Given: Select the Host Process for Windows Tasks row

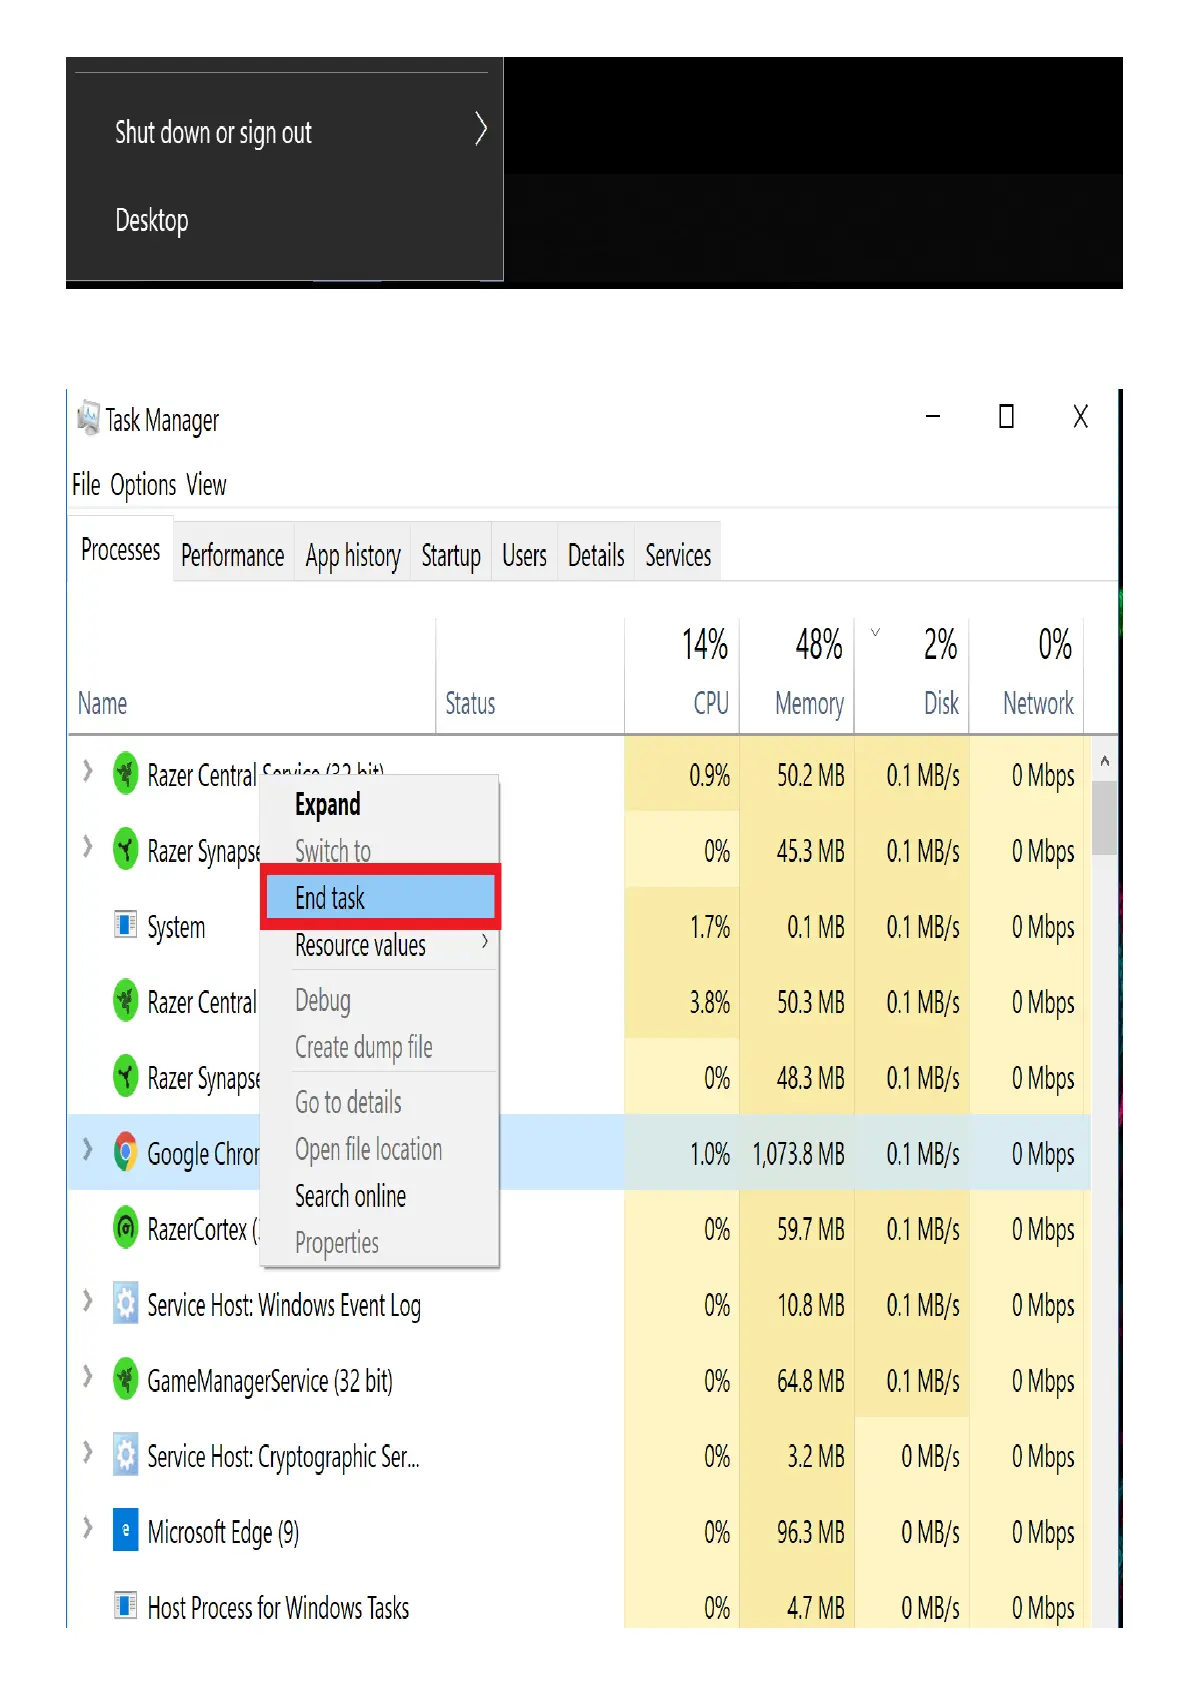Looking at the screenshot, I should [579, 1607].
